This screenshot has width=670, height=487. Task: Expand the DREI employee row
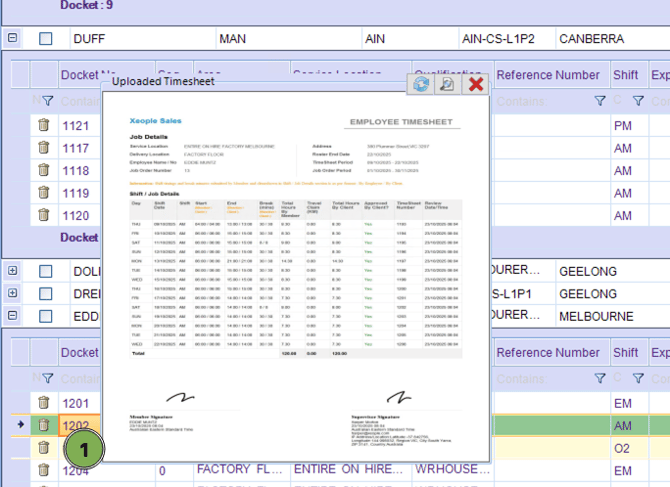12,293
